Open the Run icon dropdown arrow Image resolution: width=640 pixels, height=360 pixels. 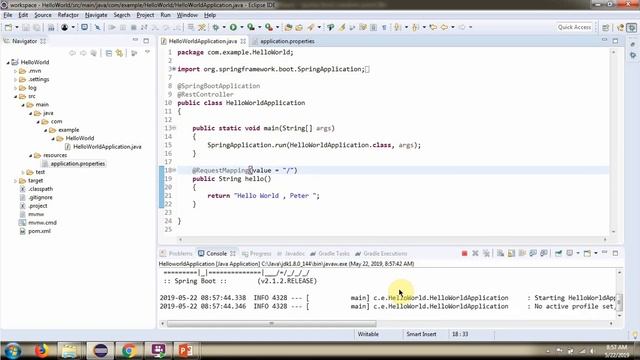click(242, 27)
